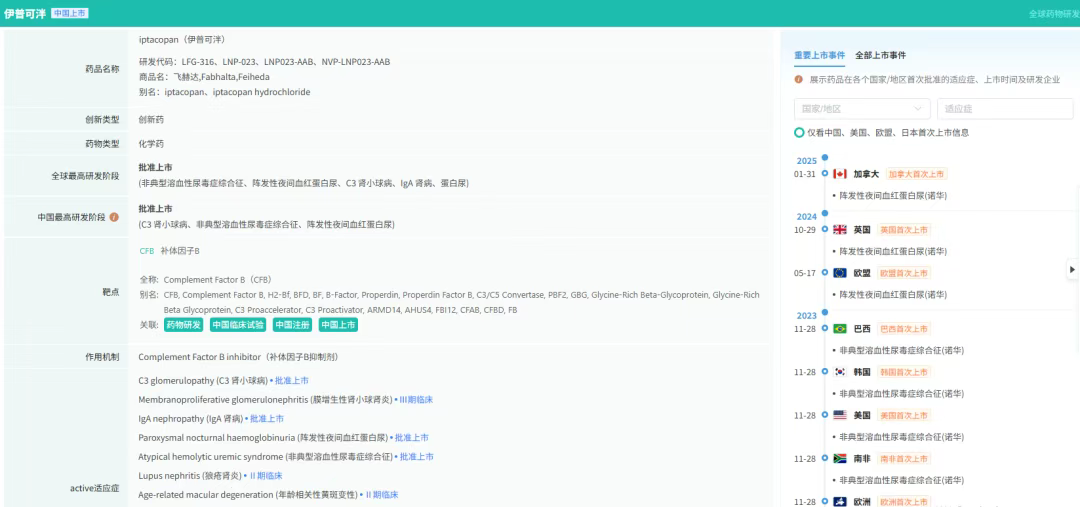This screenshot has height=507, width=1080.
Task: Click II期临床 link after Lupus nephritis
Action: [266, 475]
